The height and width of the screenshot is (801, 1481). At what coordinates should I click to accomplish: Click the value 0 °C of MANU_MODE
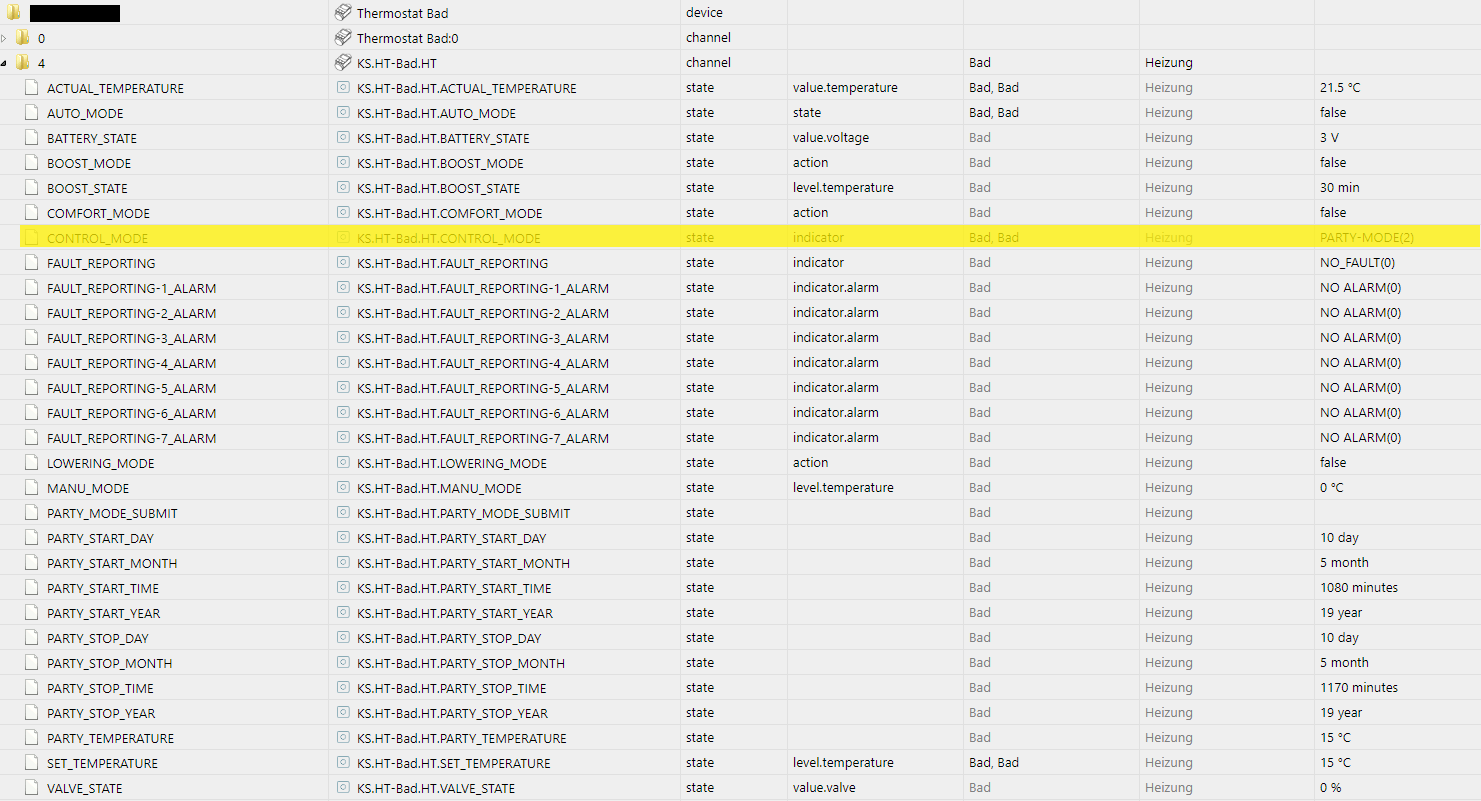pos(1332,488)
